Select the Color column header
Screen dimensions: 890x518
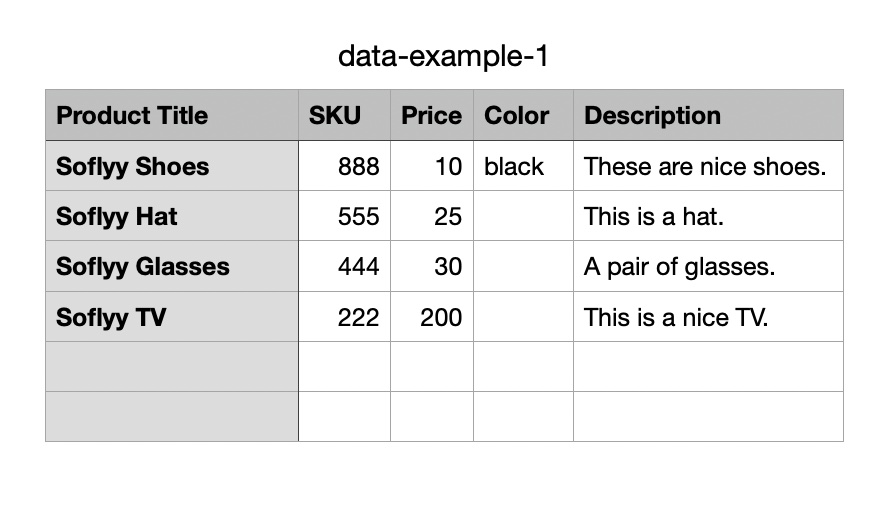click(x=523, y=115)
